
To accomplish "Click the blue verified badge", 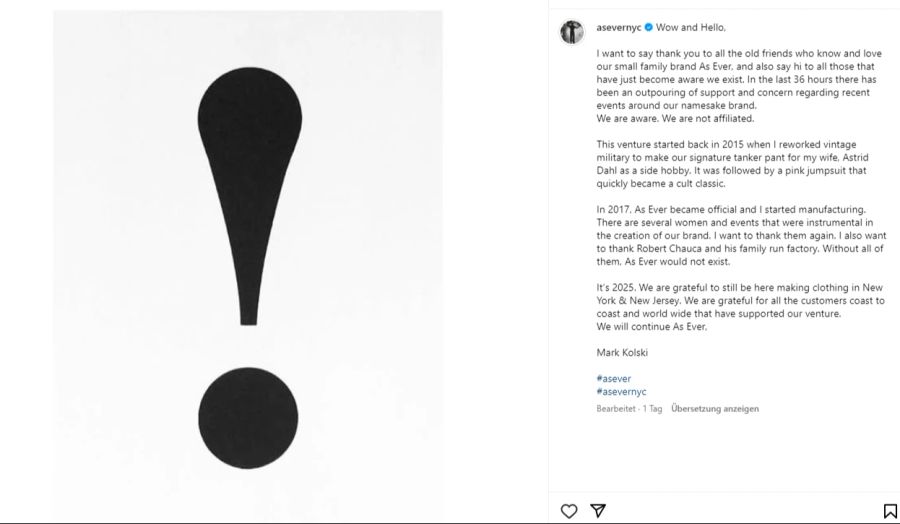I will [648, 27].
